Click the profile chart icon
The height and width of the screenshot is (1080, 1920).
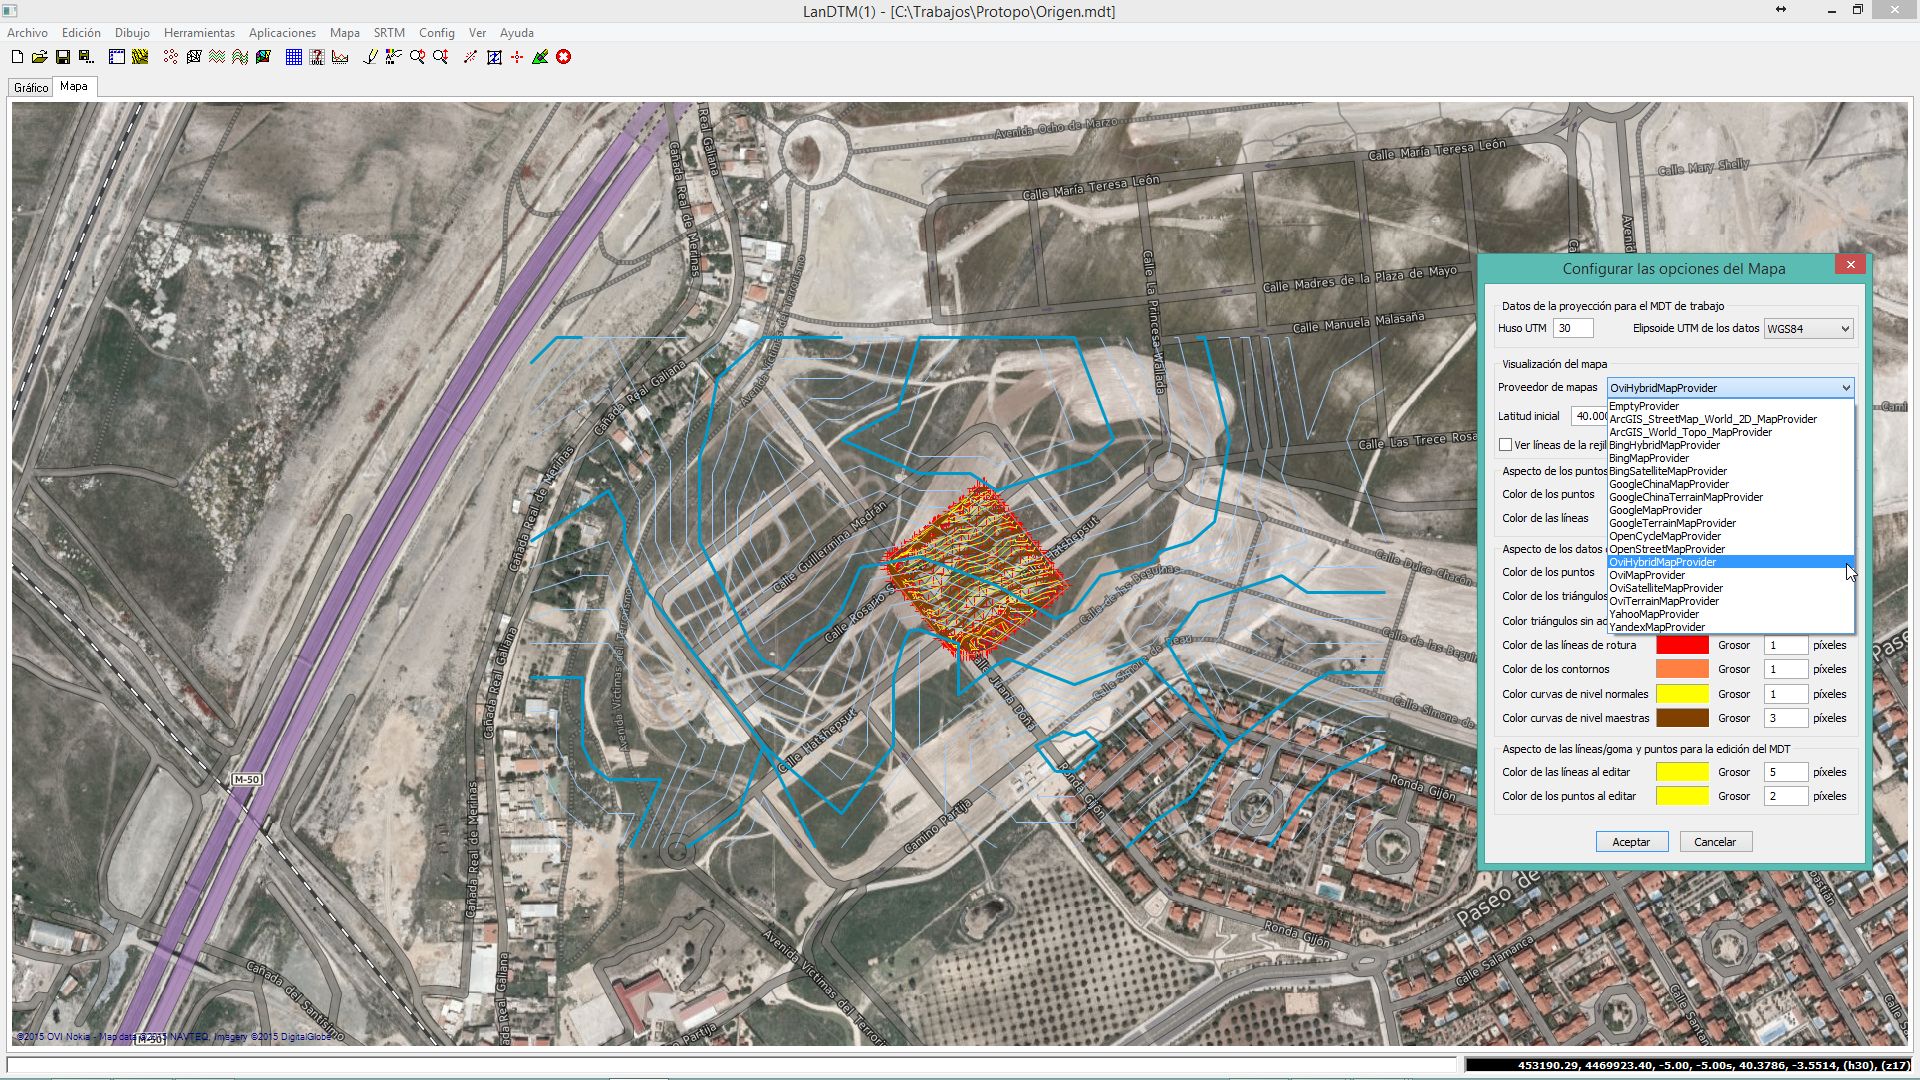click(x=340, y=57)
